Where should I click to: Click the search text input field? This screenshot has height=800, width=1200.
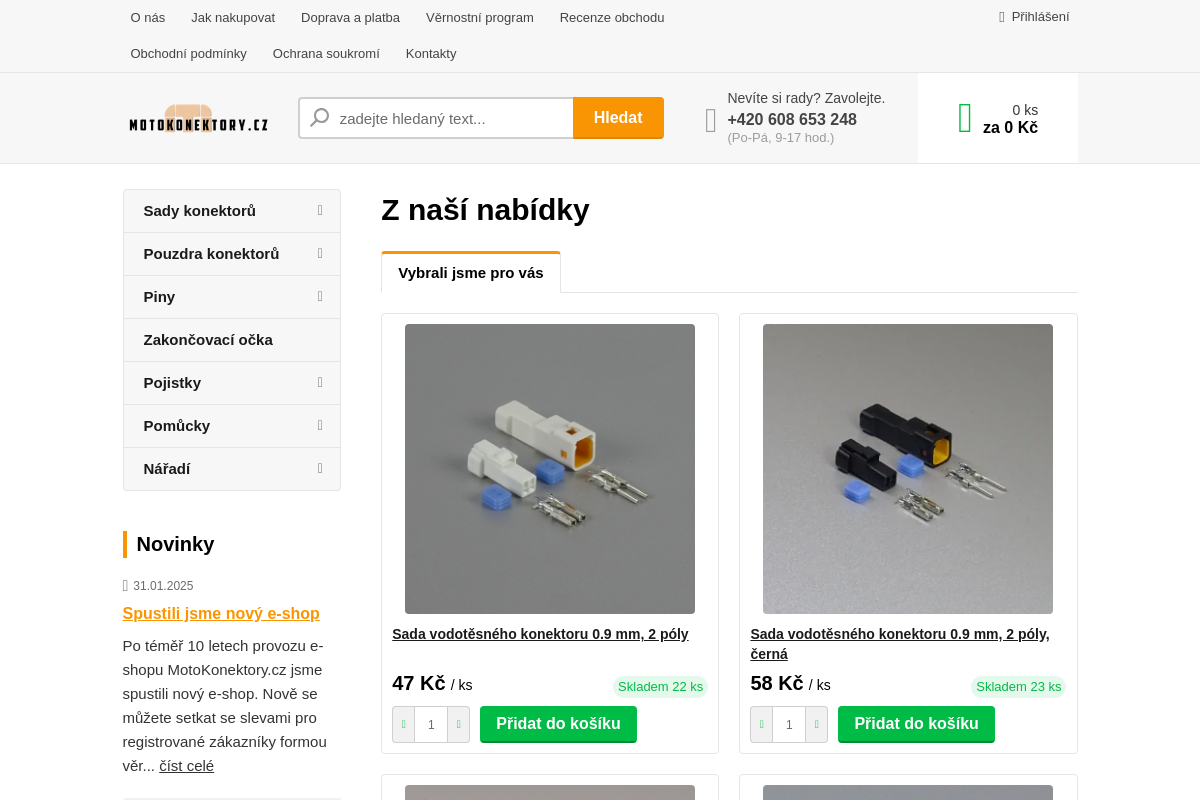pyautogui.click(x=453, y=118)
